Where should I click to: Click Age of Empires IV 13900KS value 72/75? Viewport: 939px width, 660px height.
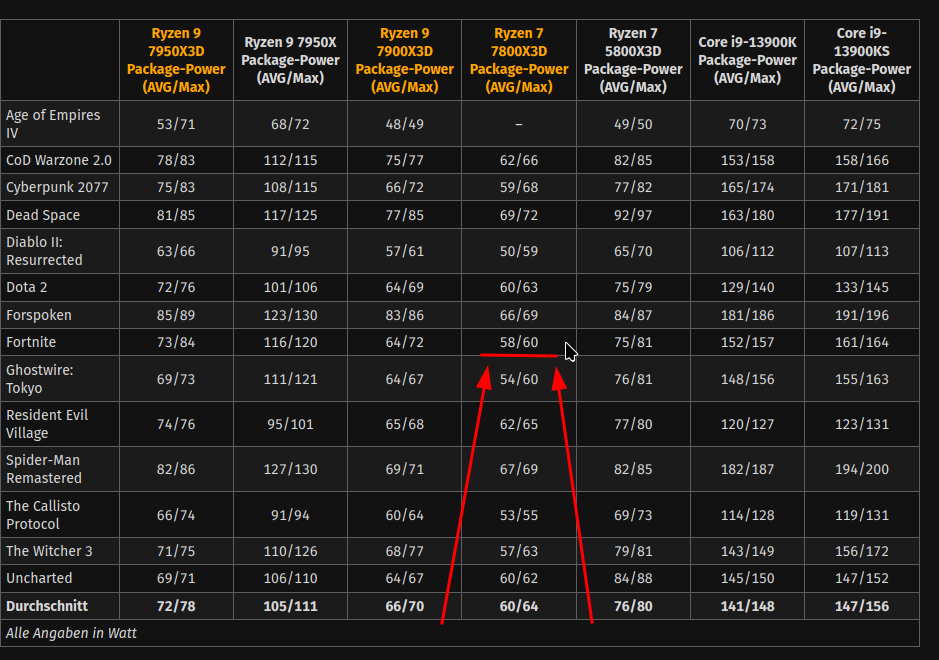pos(862,125)
